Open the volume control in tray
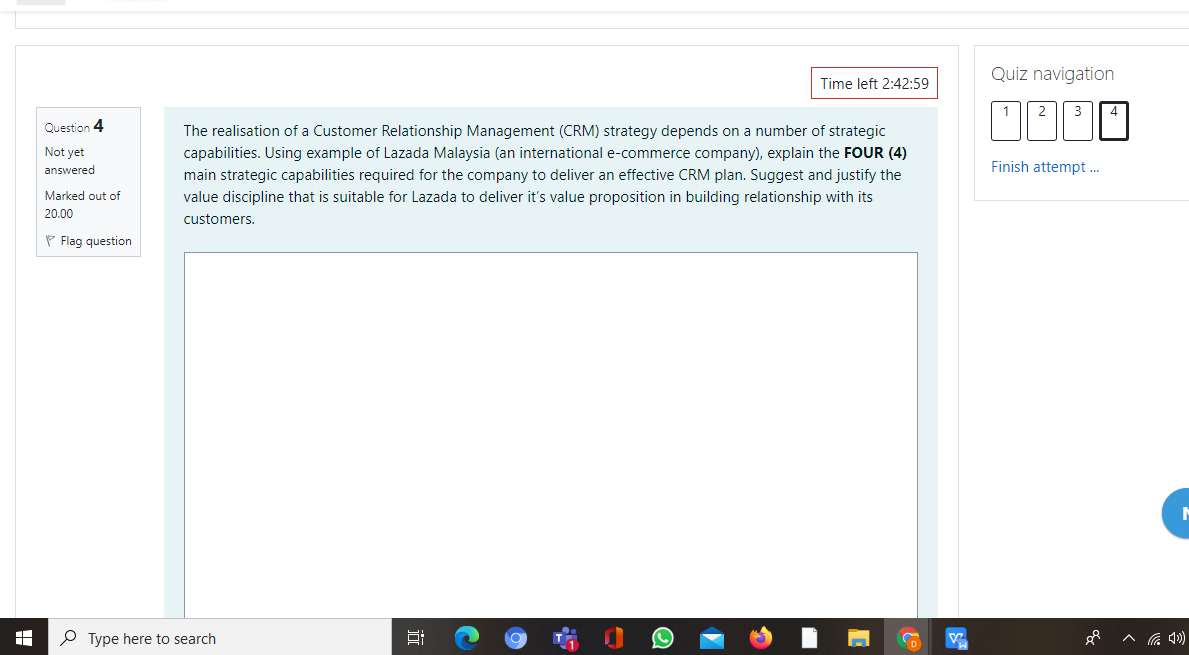The image size is (1189, 655). click(x=1178, y=638)
